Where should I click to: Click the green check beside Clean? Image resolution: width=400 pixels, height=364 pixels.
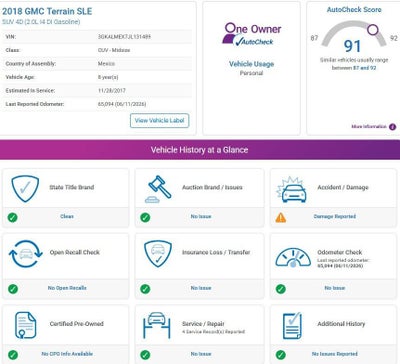(13, 218)
